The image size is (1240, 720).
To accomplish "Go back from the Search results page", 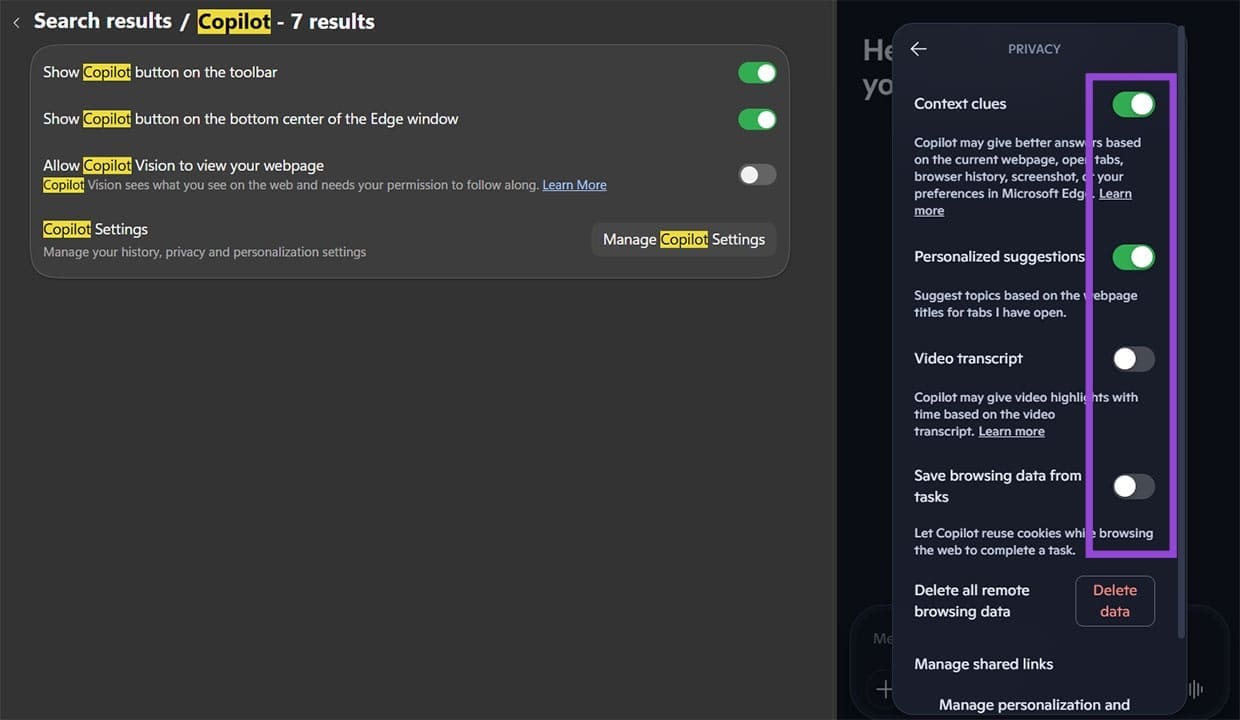I will [16, 22].
